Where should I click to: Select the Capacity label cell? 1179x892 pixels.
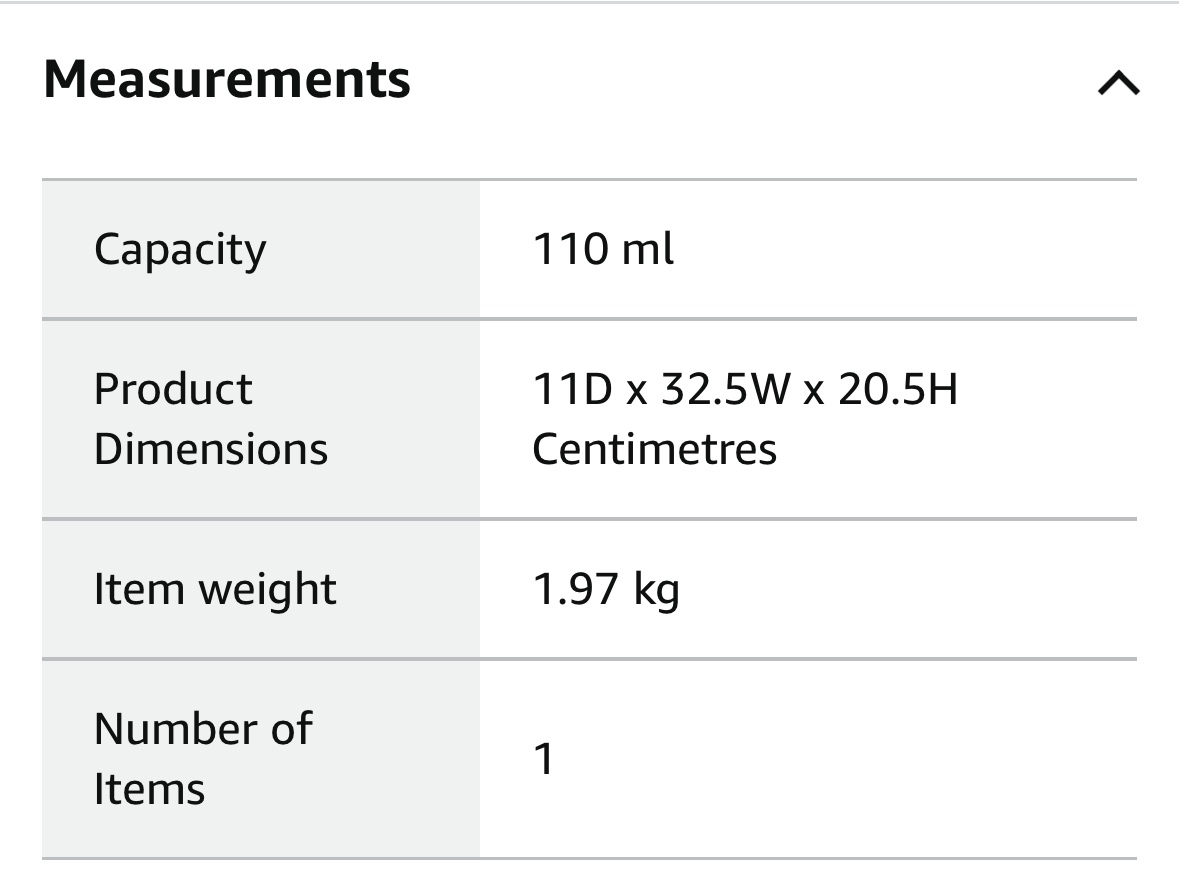point(180,249)
